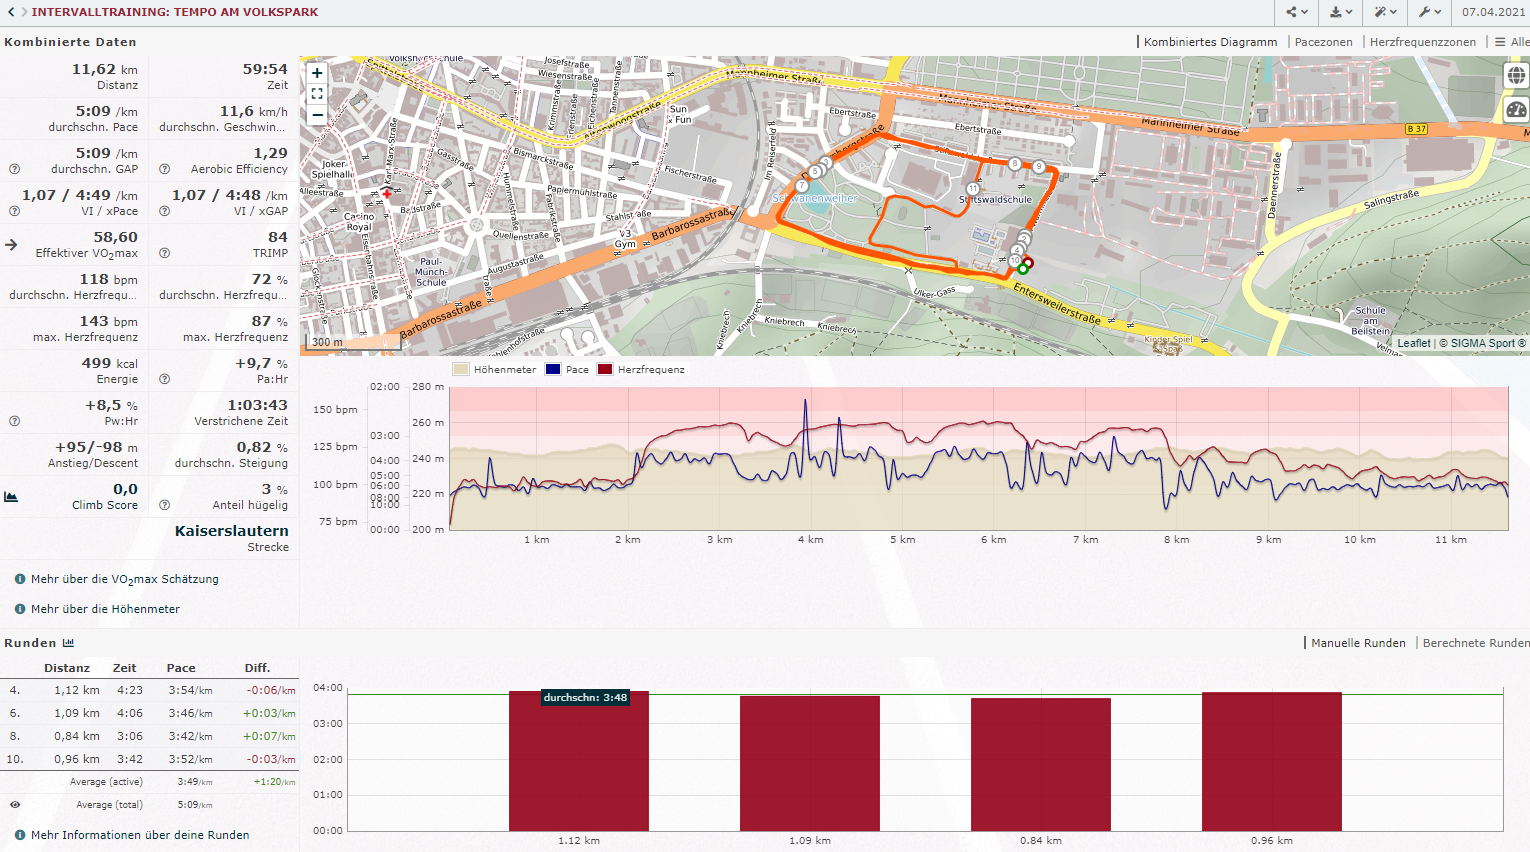Screen dimensions: 1530x852
Task: Open the download export dropdown
Action: pyautogui.click(x=1341, y=12)
